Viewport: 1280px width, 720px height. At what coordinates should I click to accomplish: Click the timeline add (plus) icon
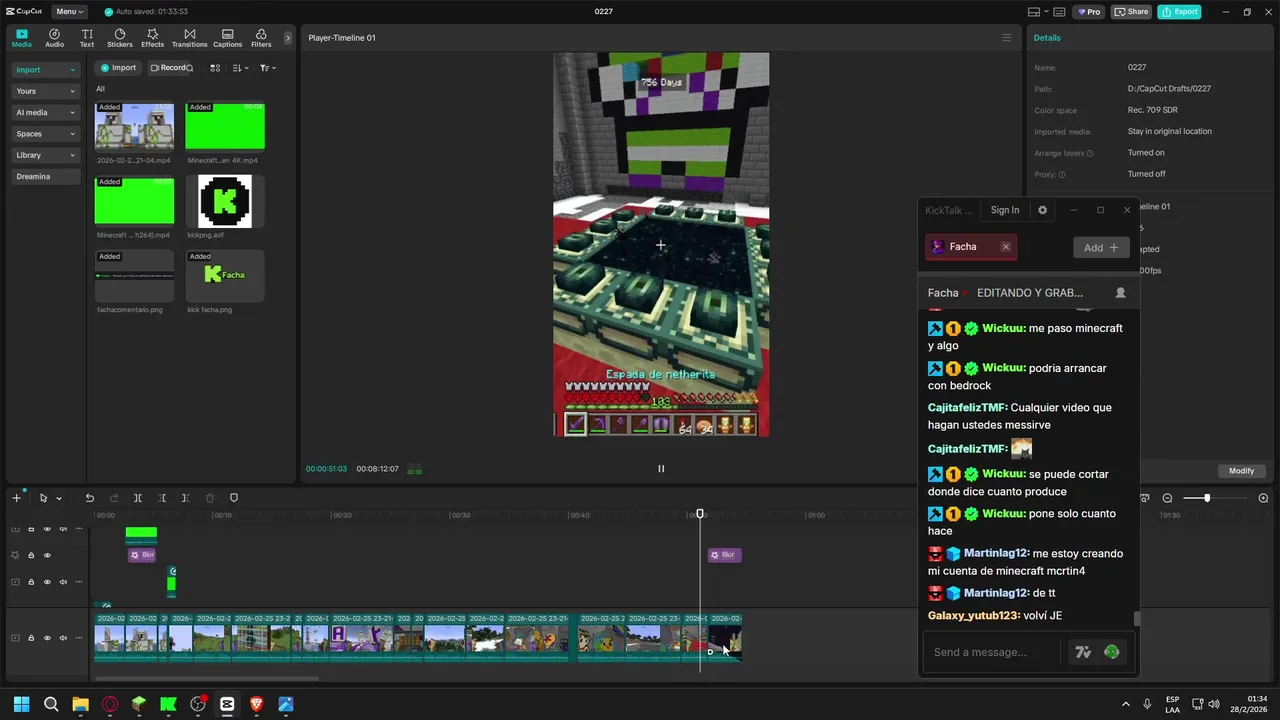click(16, 498)
